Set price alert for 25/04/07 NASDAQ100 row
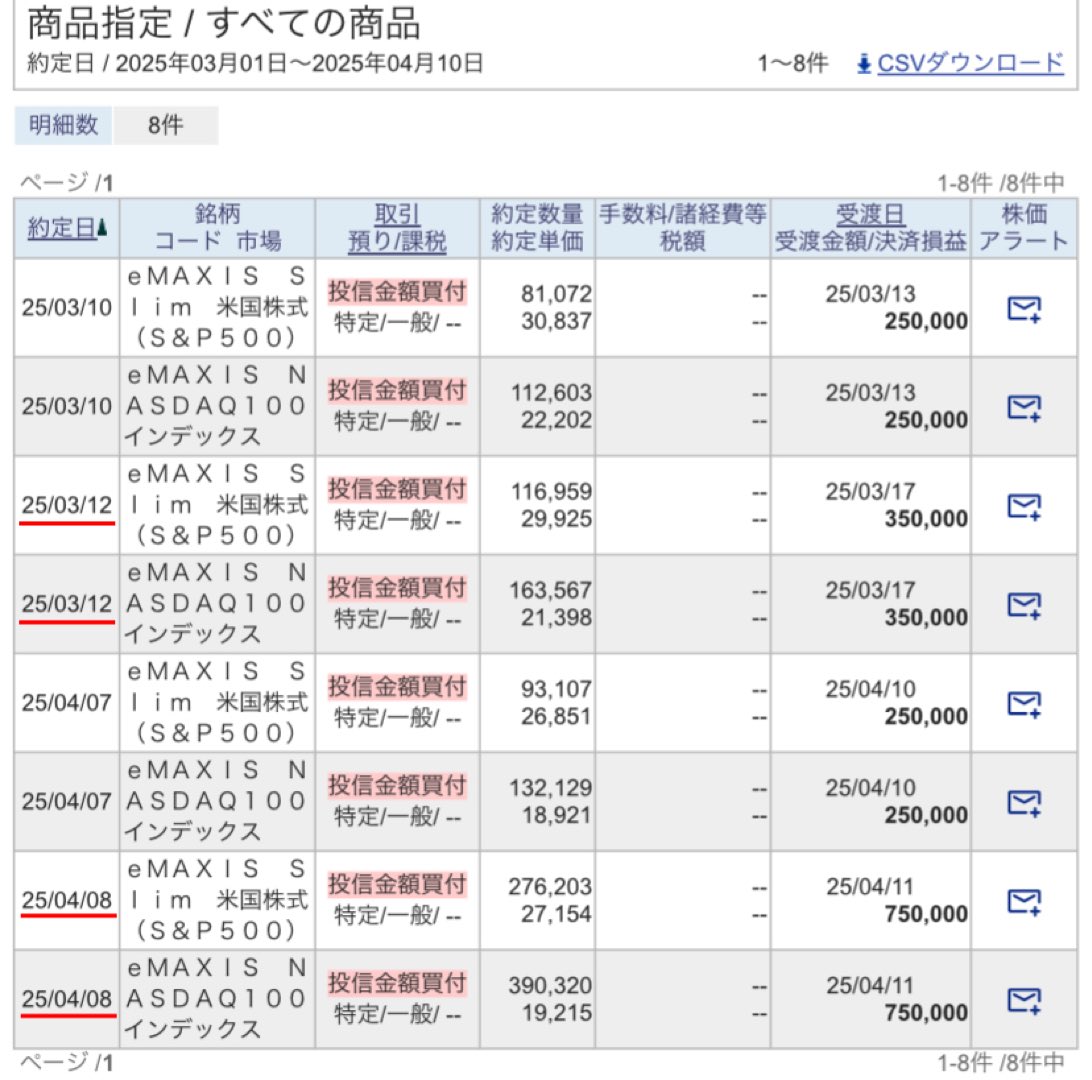 [x=1024, y=802]
